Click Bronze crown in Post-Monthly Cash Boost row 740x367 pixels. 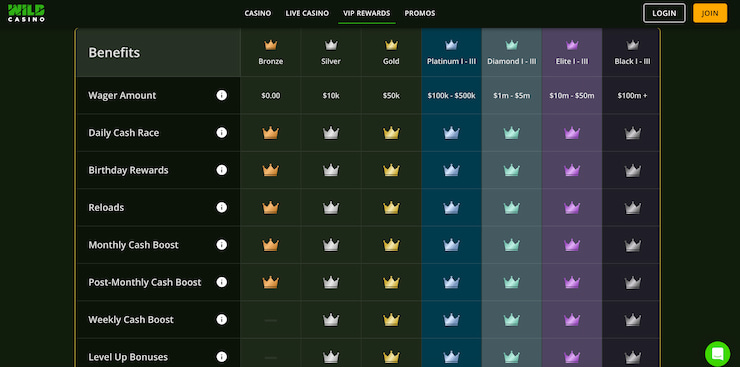pos(270,282)
